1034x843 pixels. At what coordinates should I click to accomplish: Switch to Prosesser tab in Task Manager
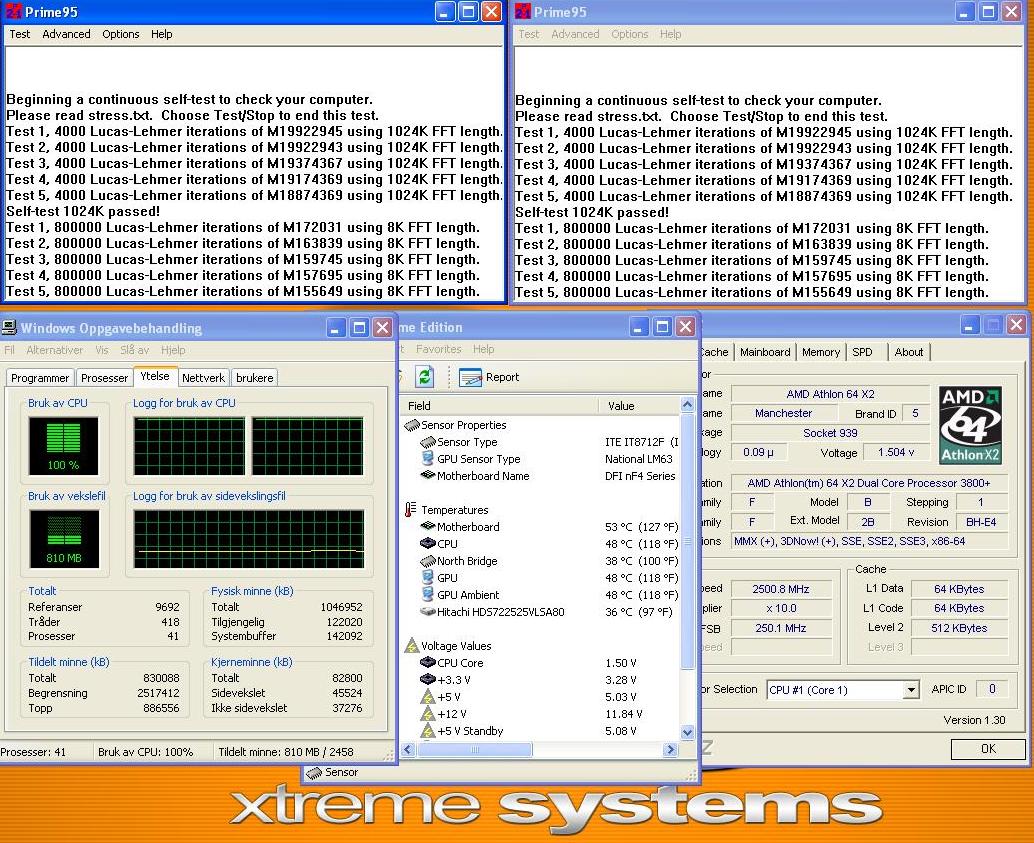pyautogui.click(x=104, y=378)
